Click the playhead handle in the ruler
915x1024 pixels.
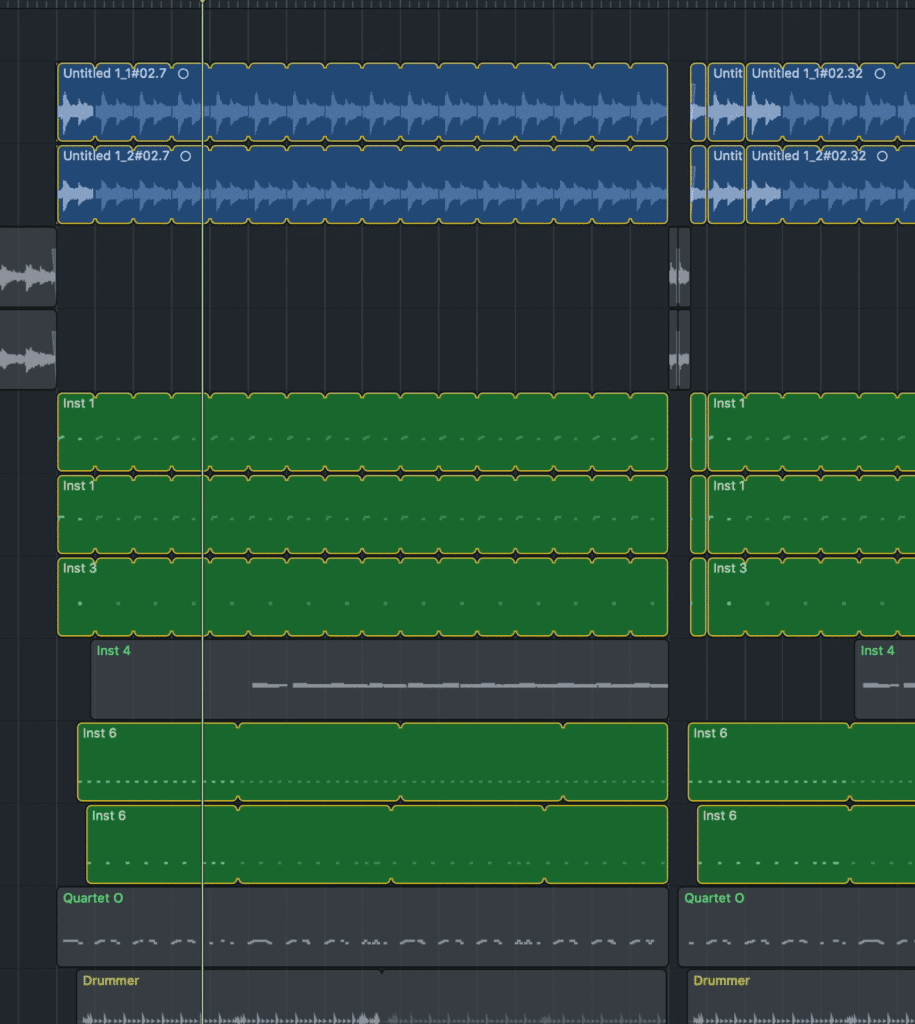pos(202,2)
